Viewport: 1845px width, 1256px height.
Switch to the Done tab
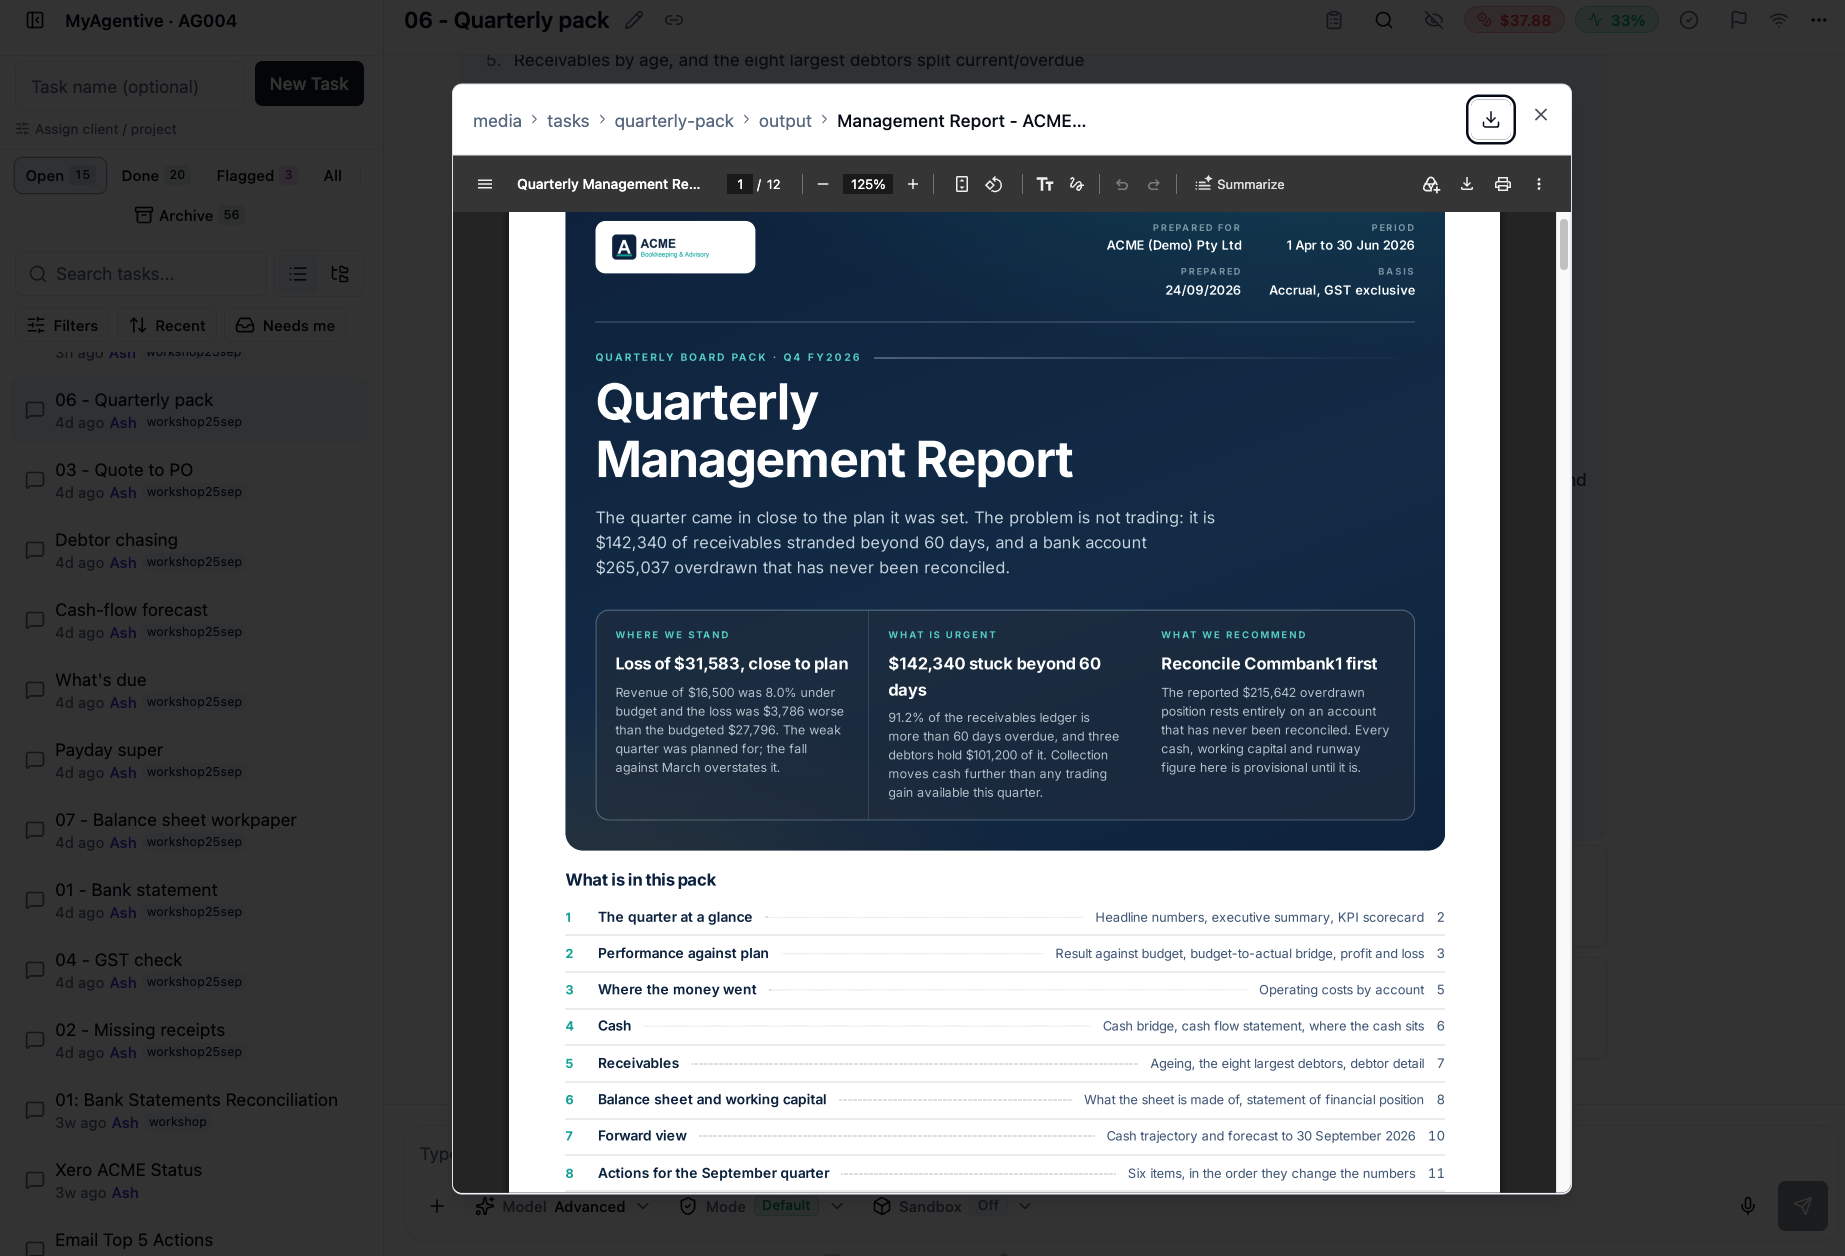(155, 176)
